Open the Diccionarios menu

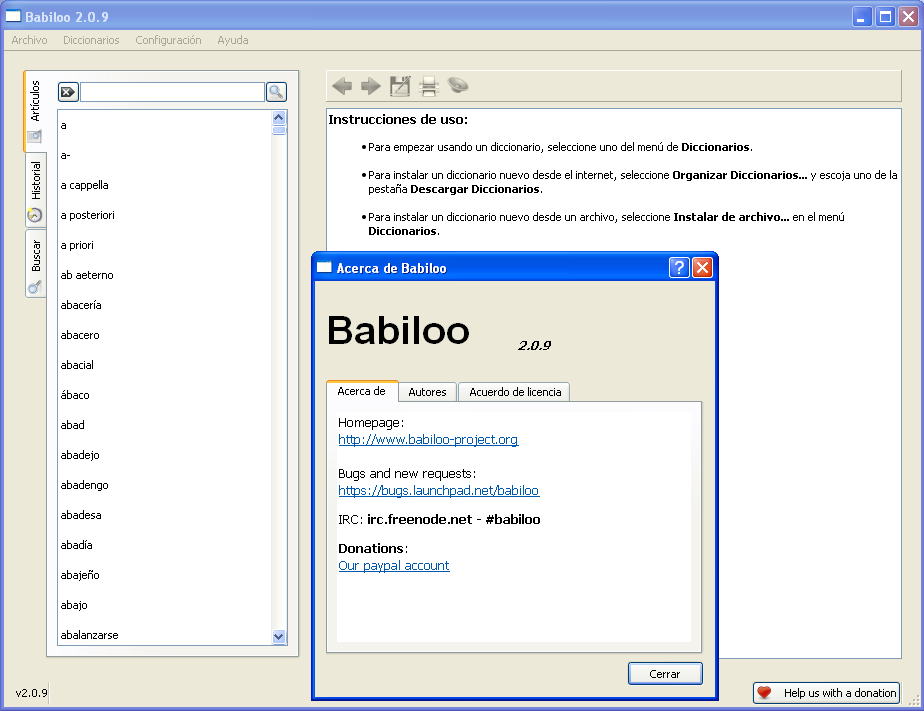pos(91,40)
